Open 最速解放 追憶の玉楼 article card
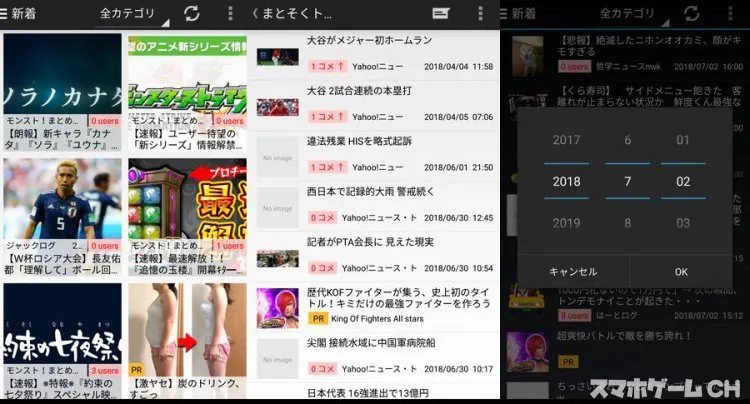 pos(187,217)
